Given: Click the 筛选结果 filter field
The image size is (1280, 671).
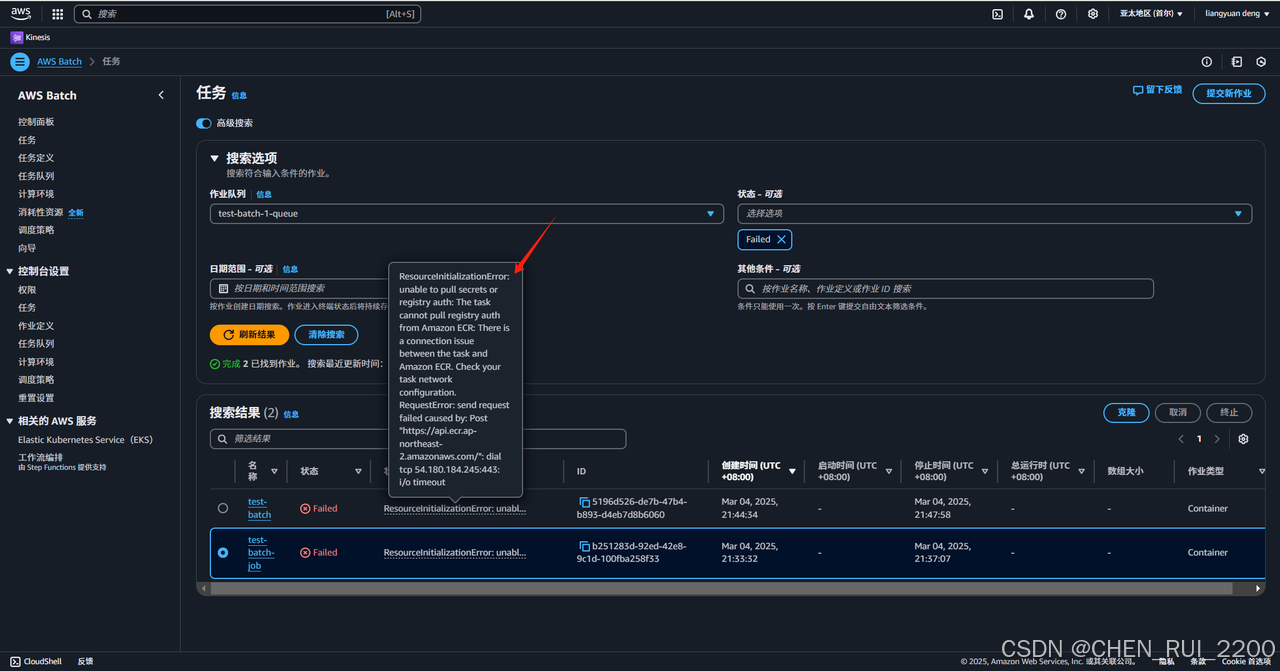Looking at the screenshot, I should click(x=418, y=439).
